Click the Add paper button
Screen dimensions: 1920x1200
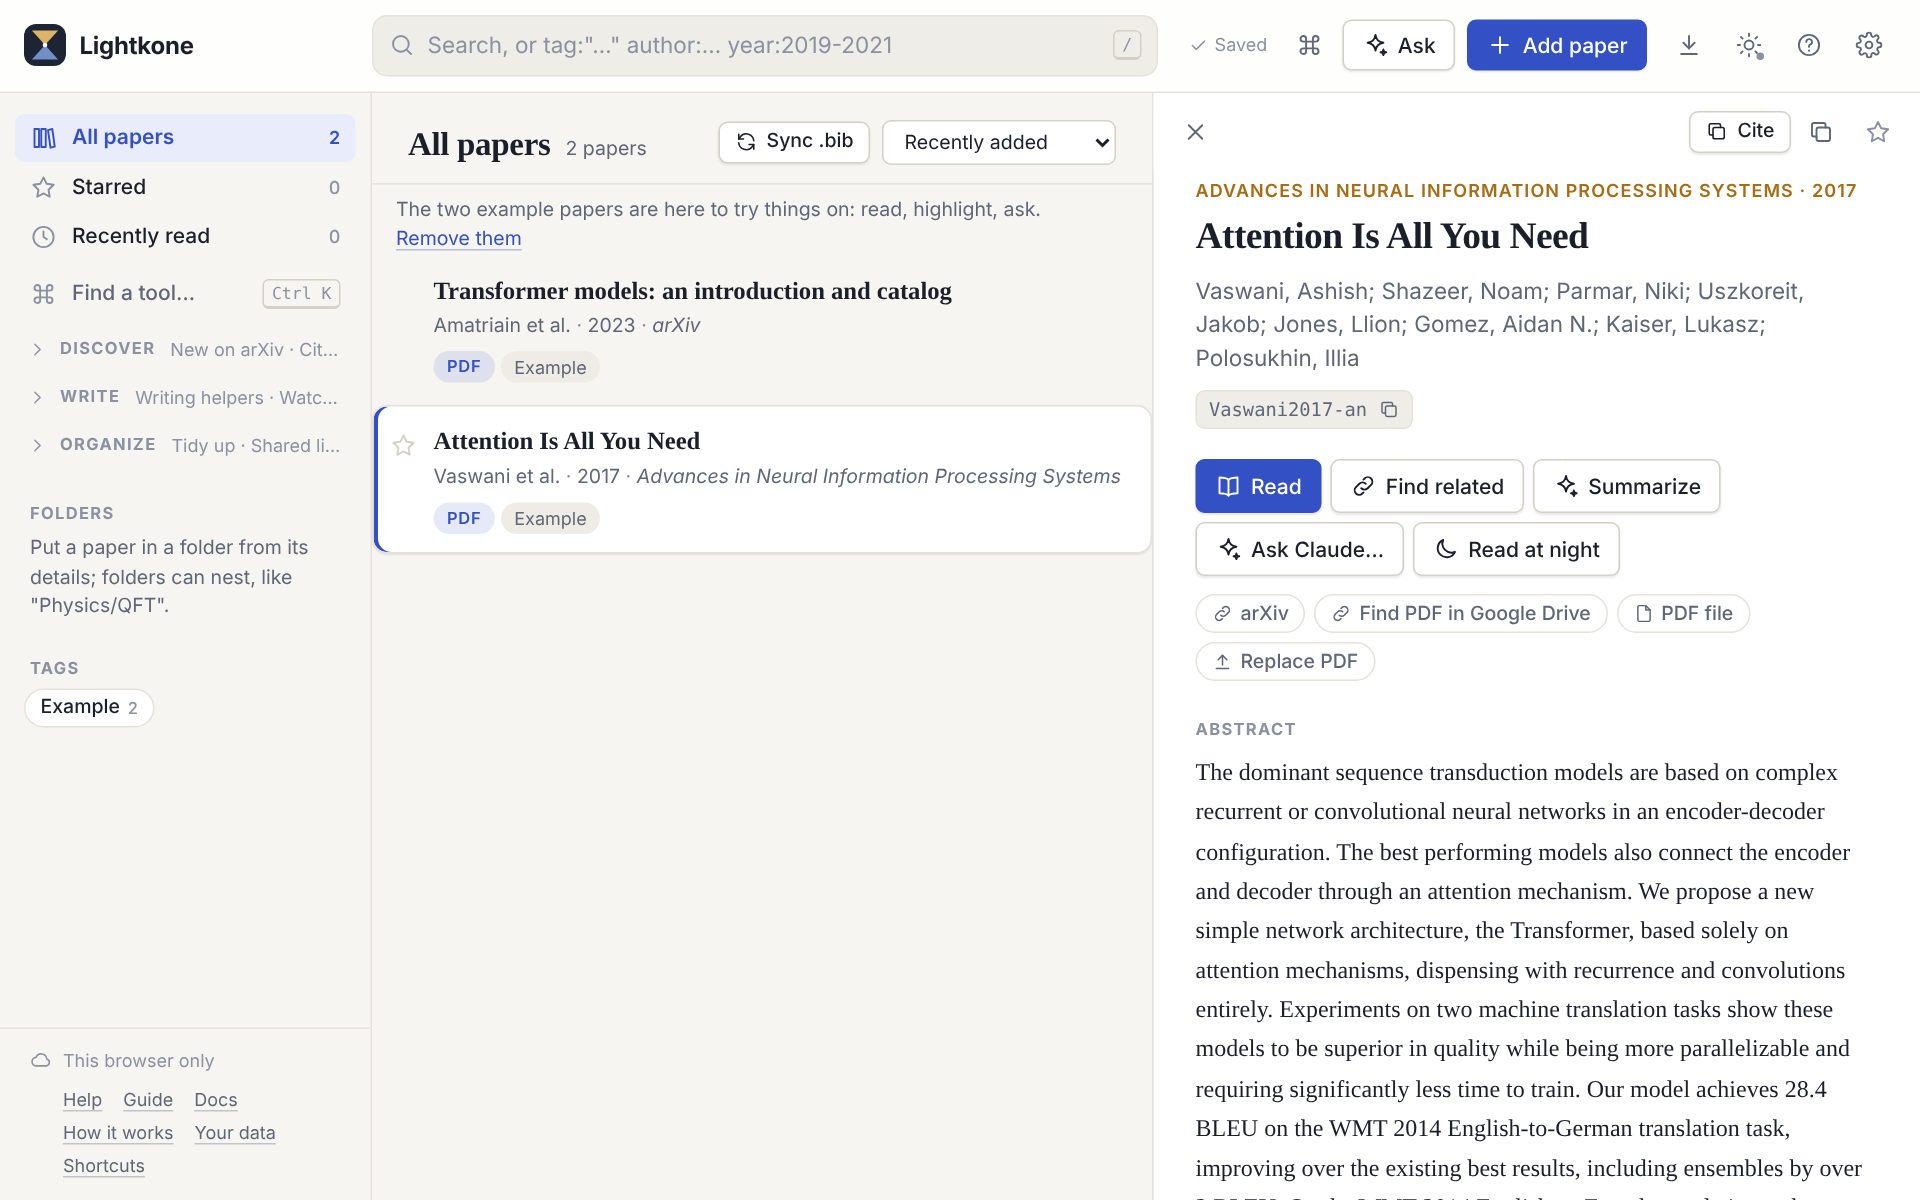pos(1556,45)
